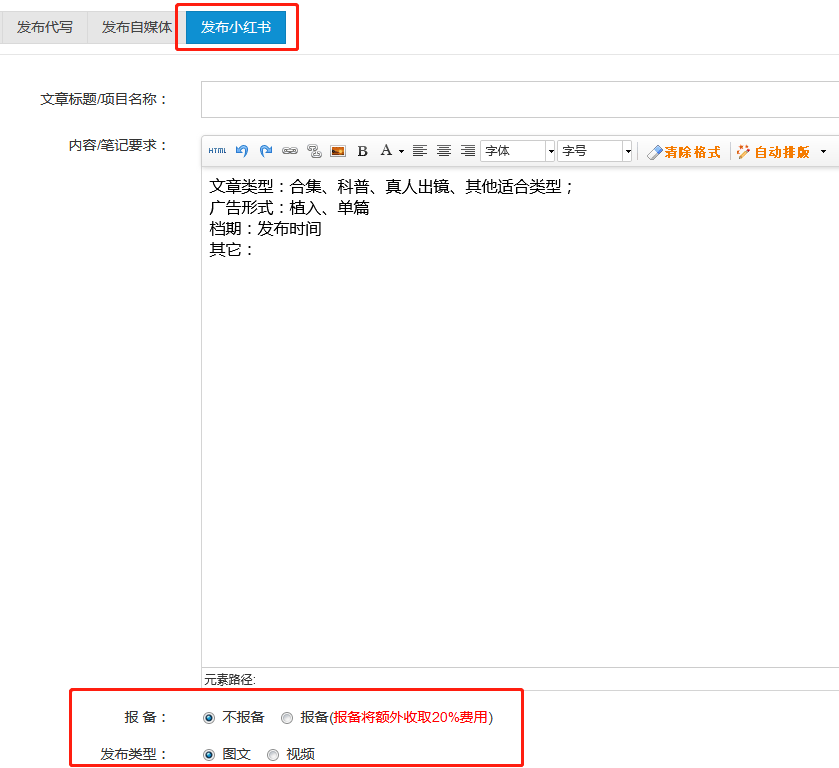Image resolution: width=839 pixels, height=768 pixels.
Task: Align text right
Action: click(x=468, y=151)
